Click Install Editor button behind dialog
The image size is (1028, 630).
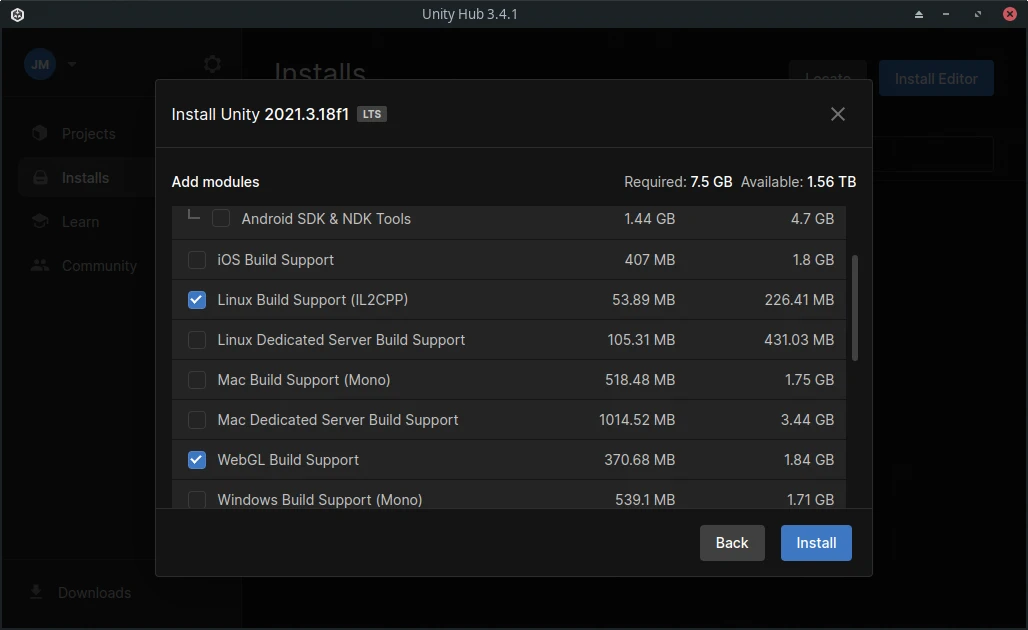[936, 79]
